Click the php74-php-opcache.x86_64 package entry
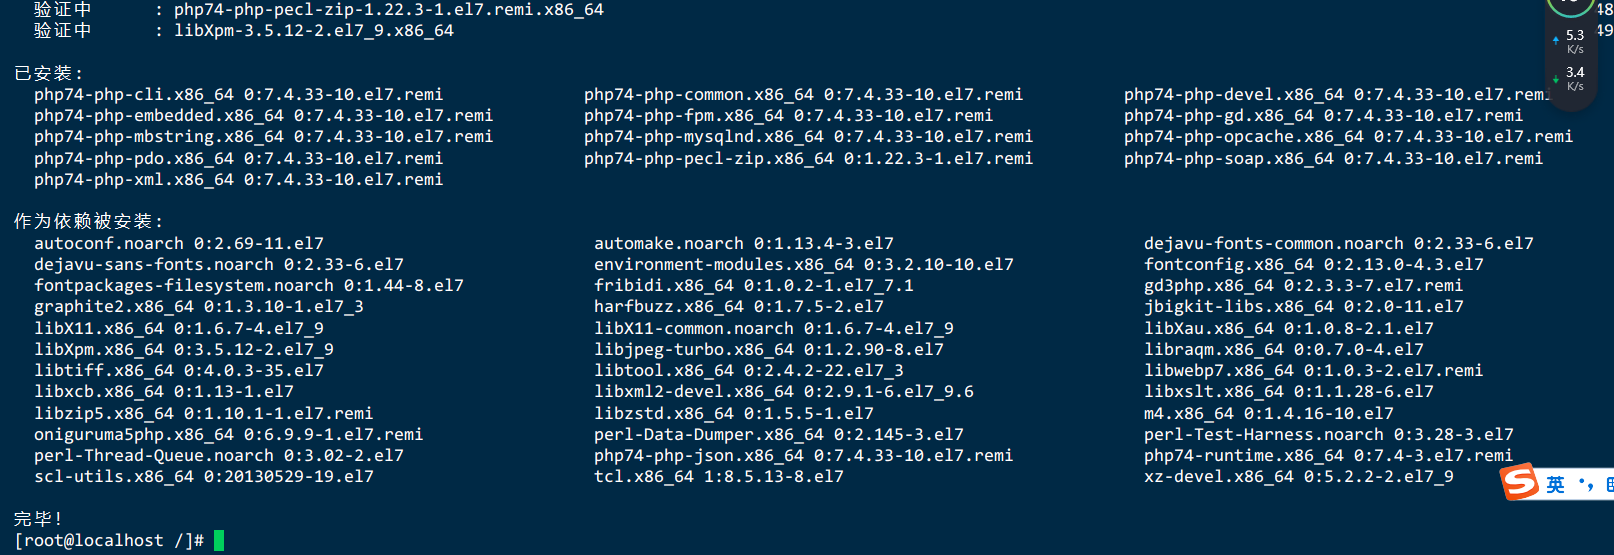1614x555 pixels. click(1348, 137)
